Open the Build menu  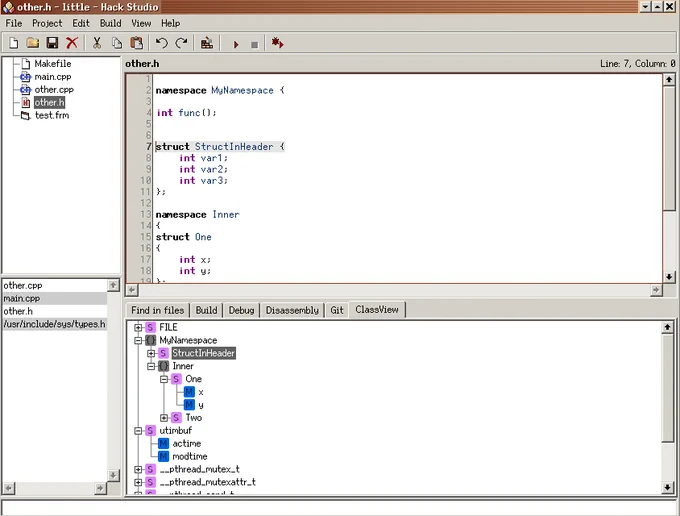tap(111, 23)
